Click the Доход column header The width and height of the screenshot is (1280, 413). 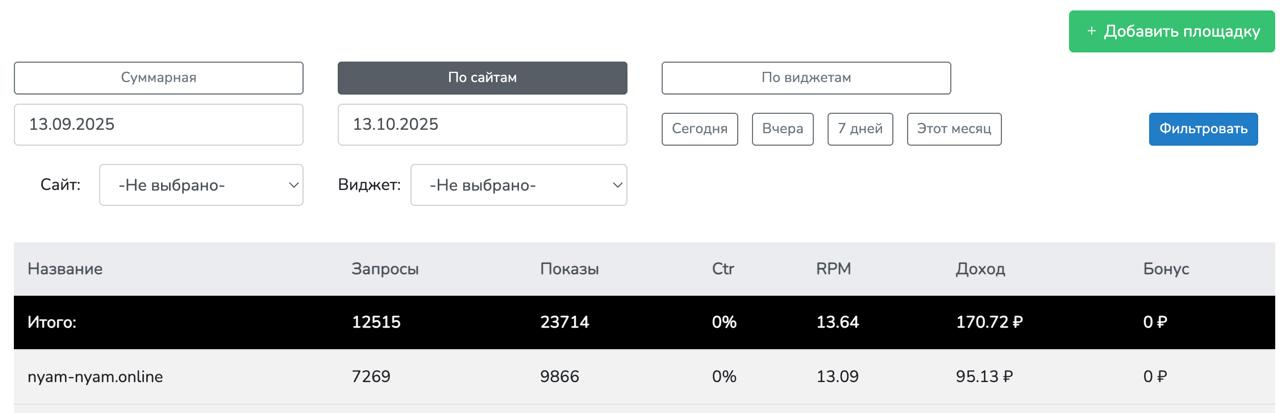click(x=980, y=269)
